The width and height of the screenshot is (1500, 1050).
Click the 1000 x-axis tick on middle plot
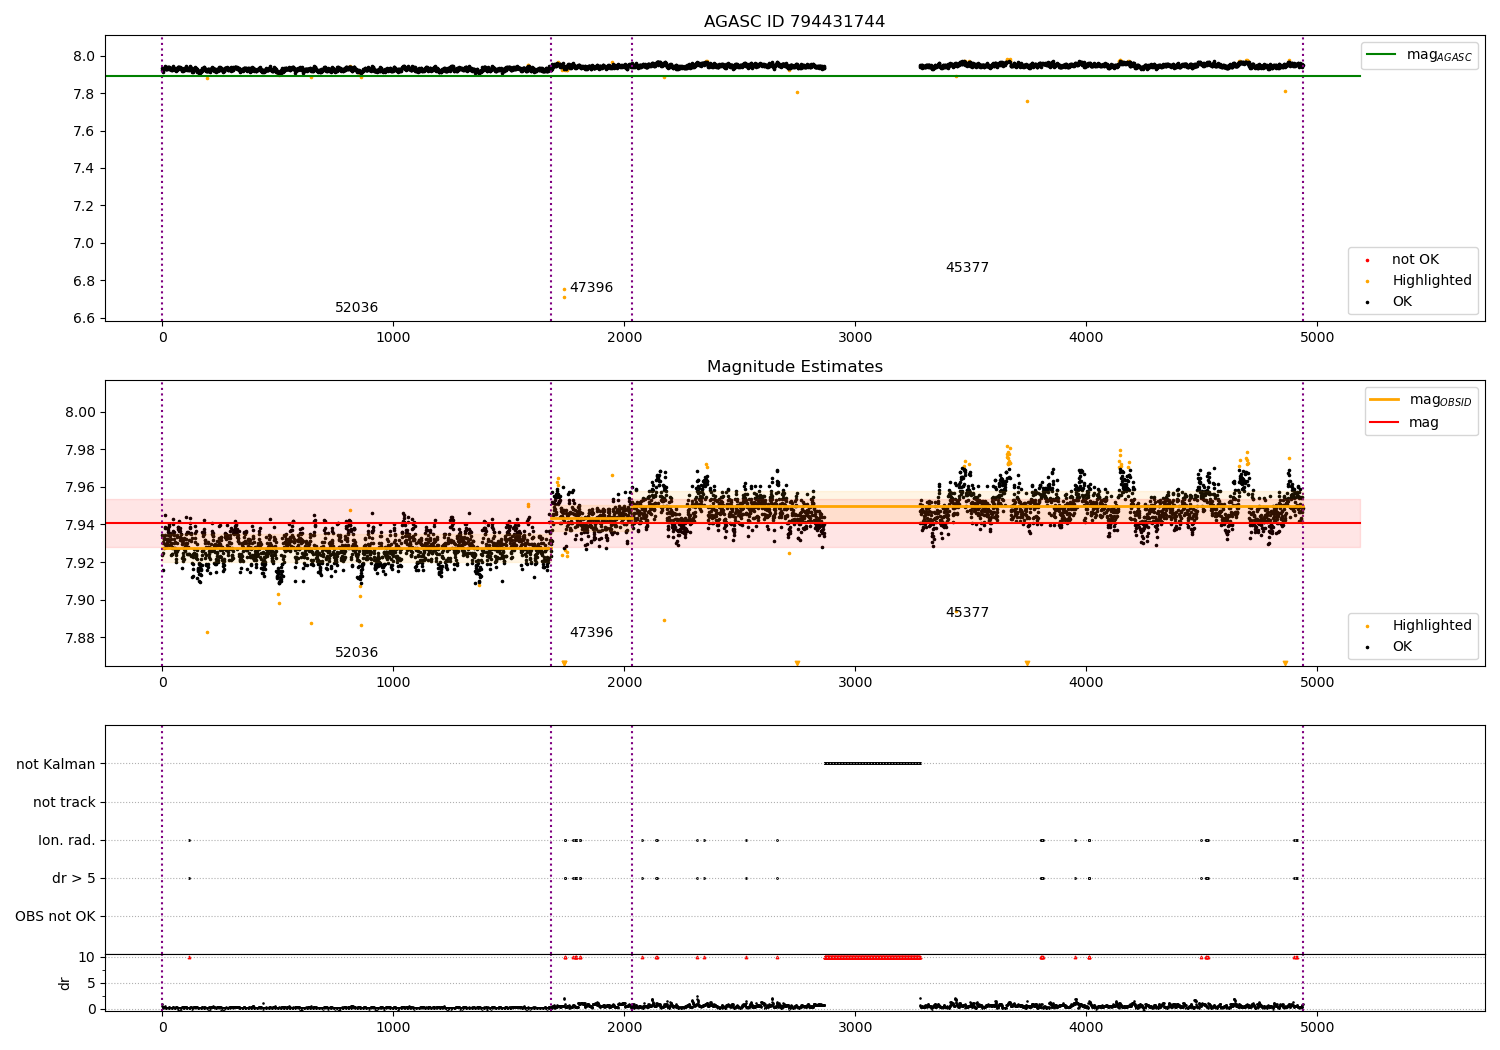(x=393, y=682)
